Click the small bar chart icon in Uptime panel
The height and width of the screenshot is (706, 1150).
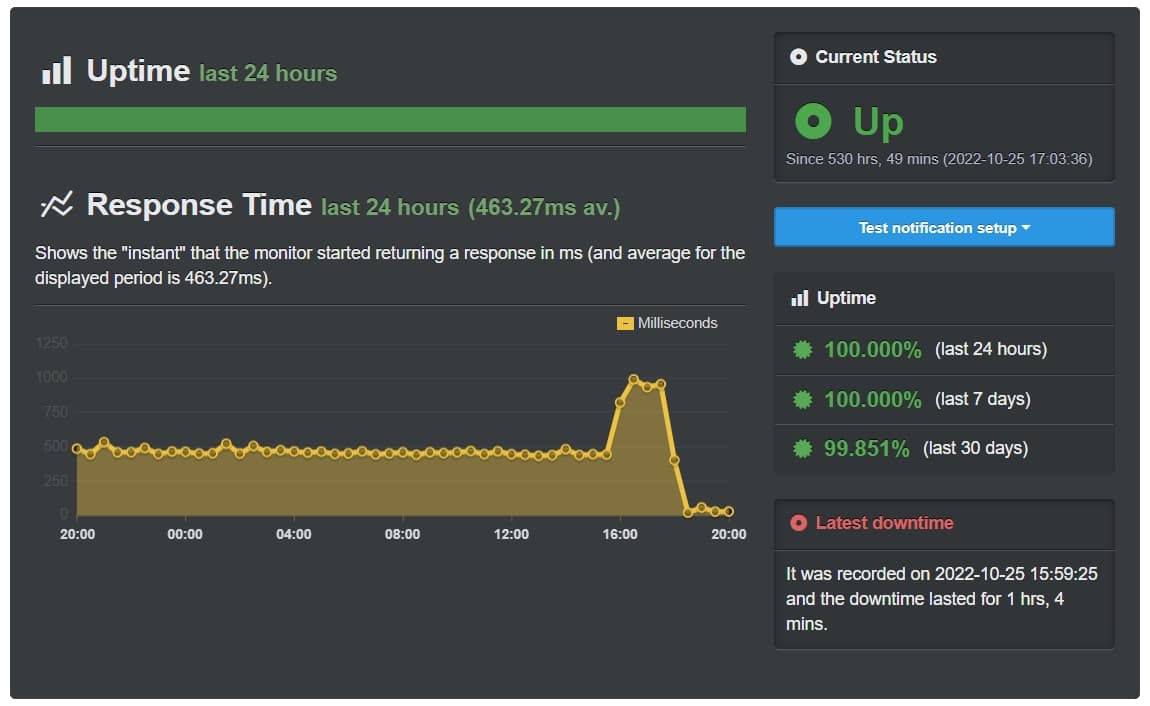[799, 298]
